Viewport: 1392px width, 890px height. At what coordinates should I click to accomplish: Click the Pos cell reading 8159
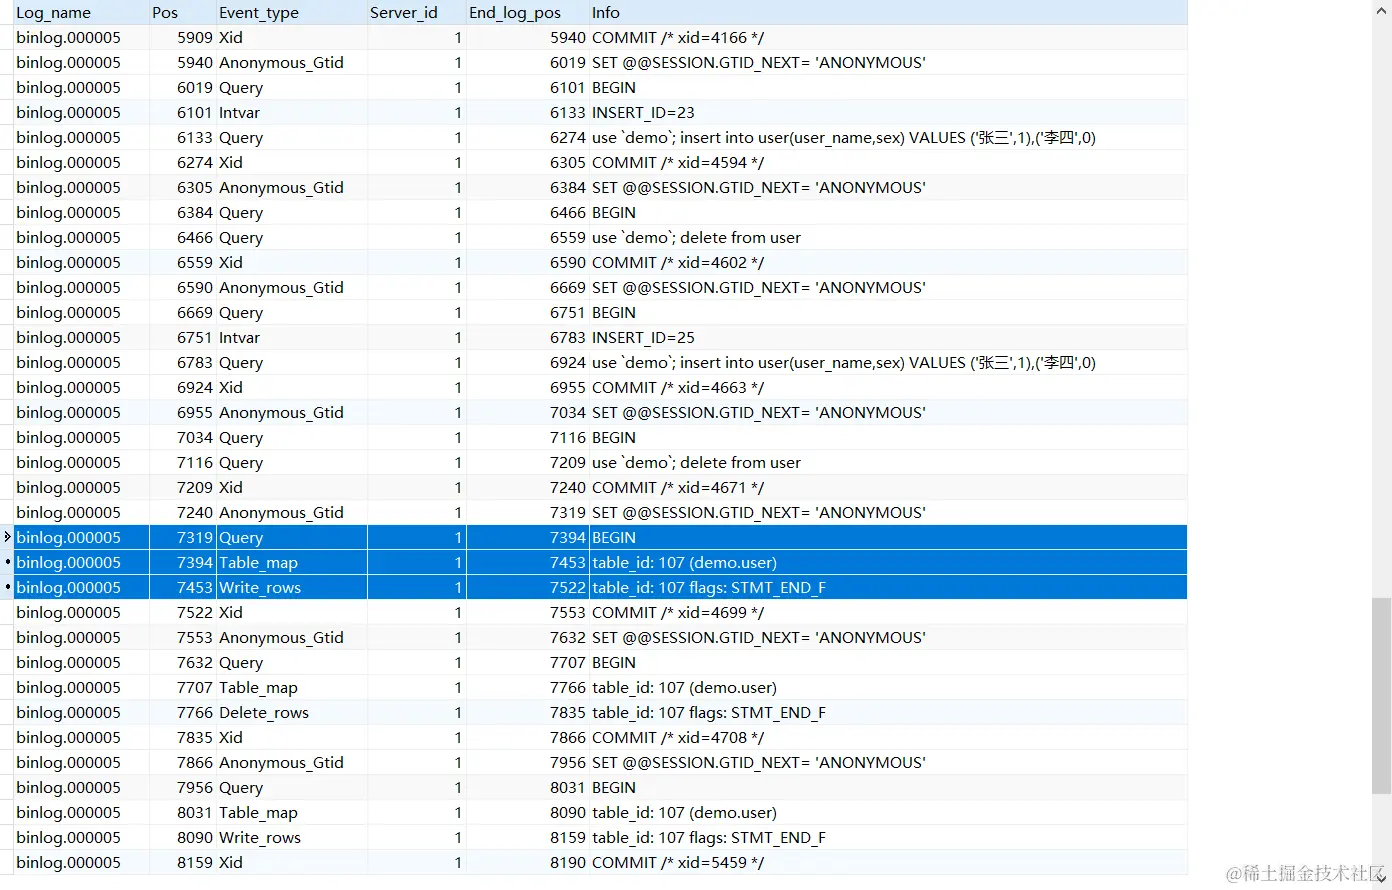point(183,863)
